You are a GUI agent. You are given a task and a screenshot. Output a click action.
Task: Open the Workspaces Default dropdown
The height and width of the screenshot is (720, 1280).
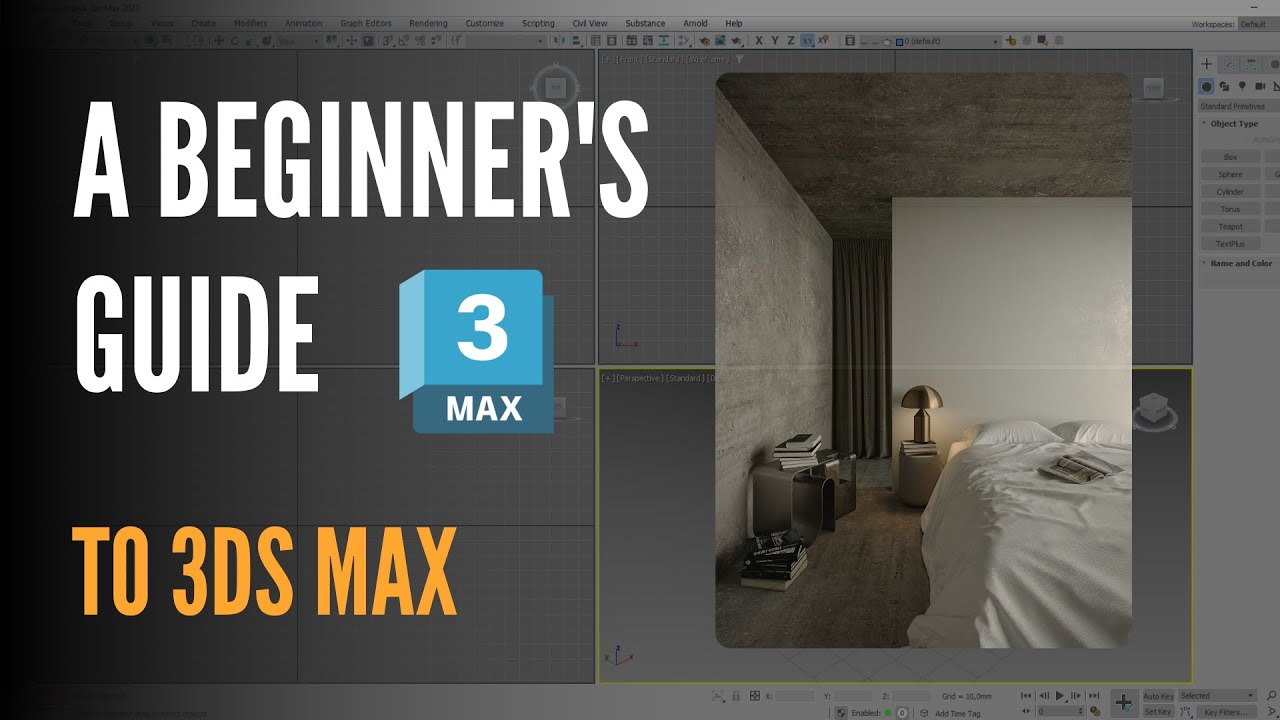pyautogui.click(x=1258, y=24)
